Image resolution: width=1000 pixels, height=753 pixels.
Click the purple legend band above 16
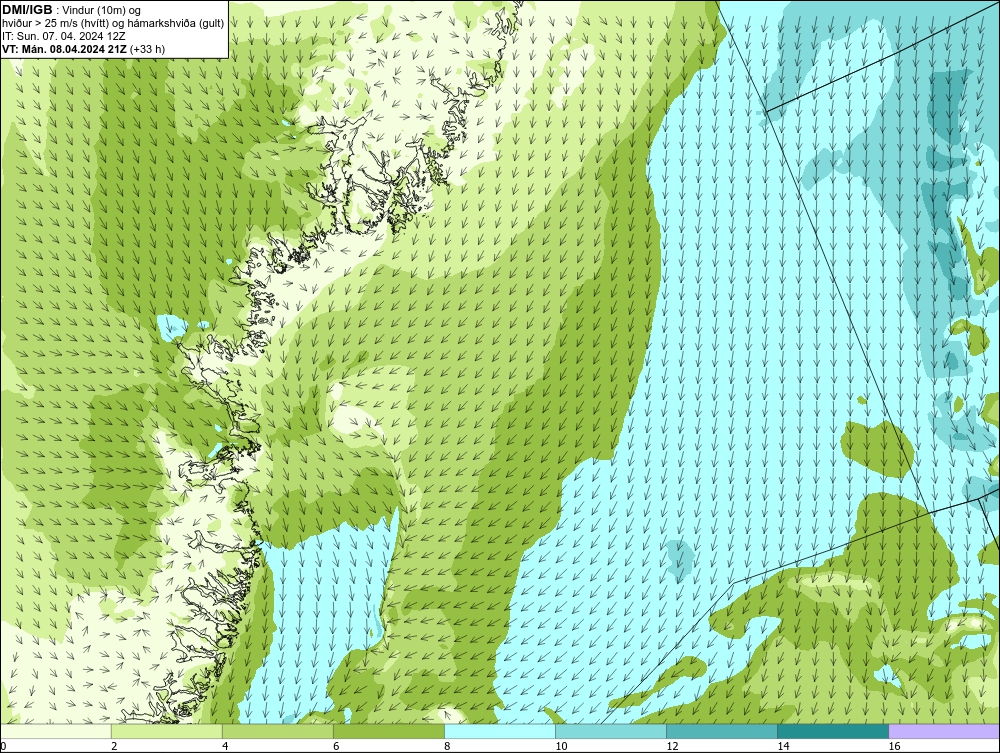point(944,731)
